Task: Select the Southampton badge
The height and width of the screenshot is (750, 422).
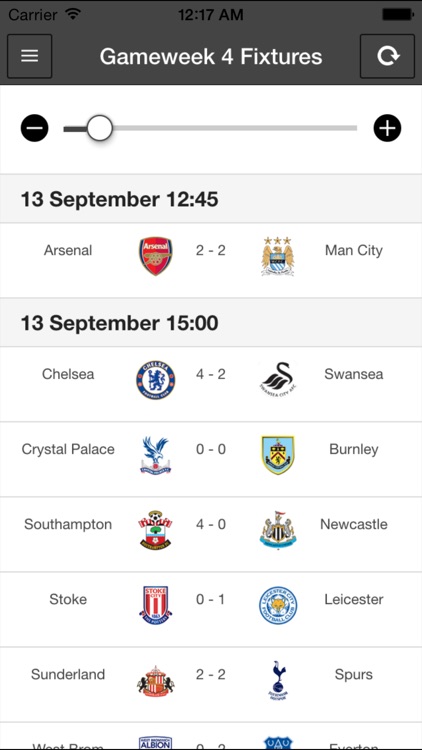Action: click(155, 530)
